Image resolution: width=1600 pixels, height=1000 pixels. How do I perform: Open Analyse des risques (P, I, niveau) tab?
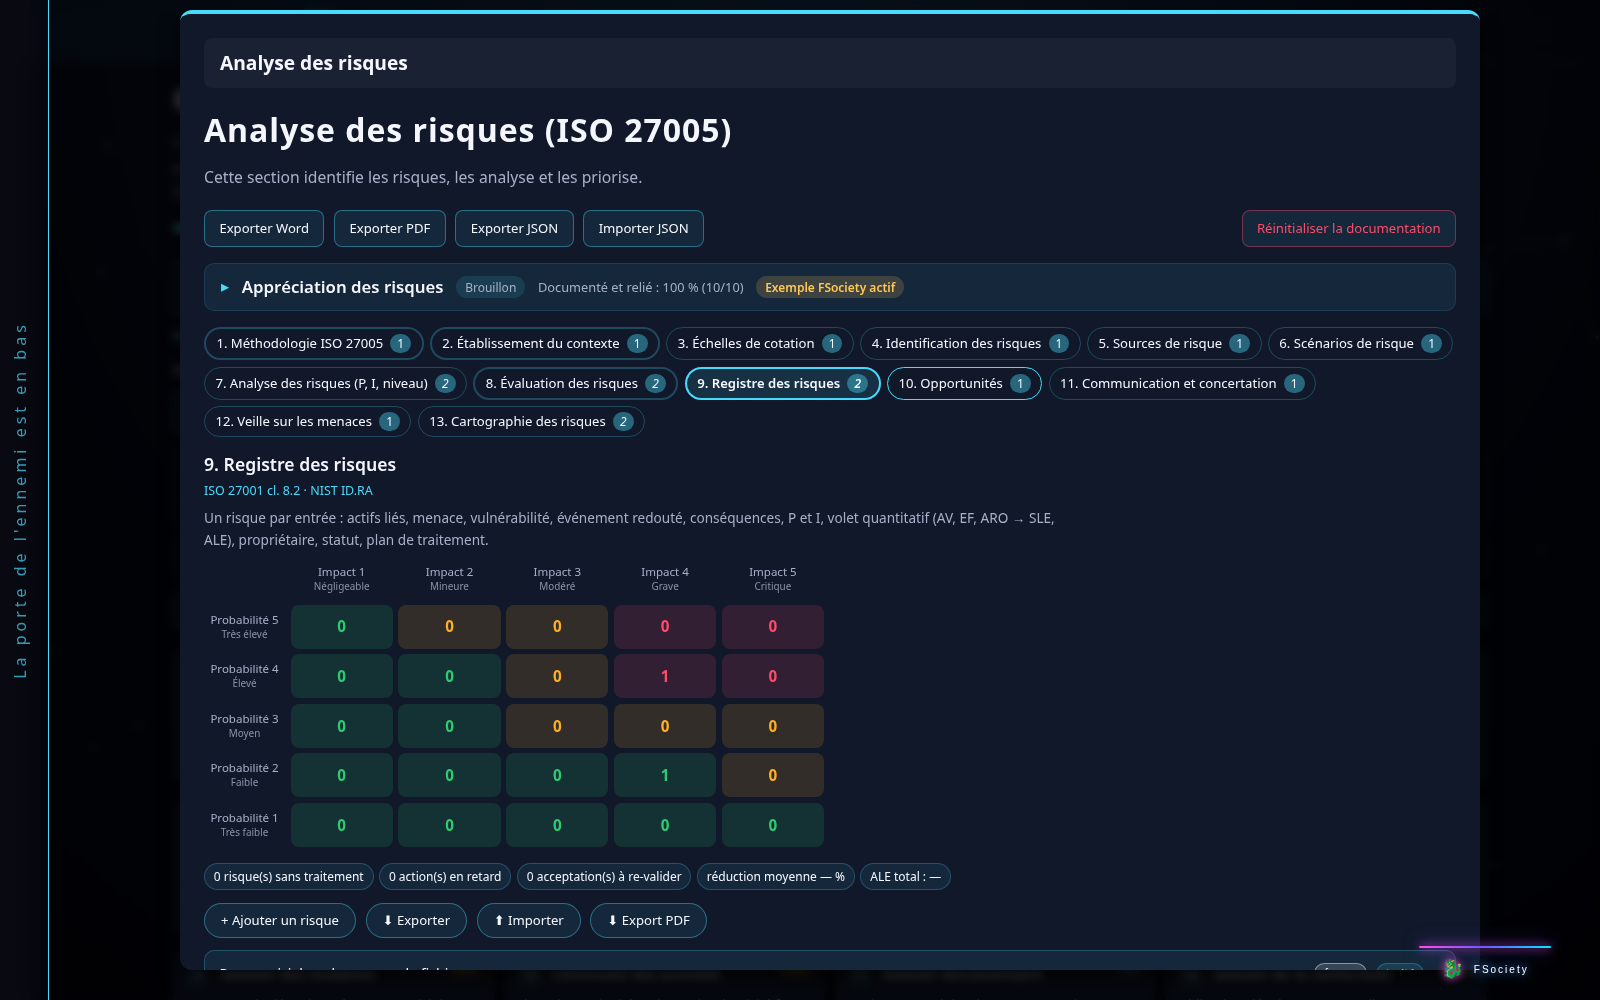click(x=335, y=383)
